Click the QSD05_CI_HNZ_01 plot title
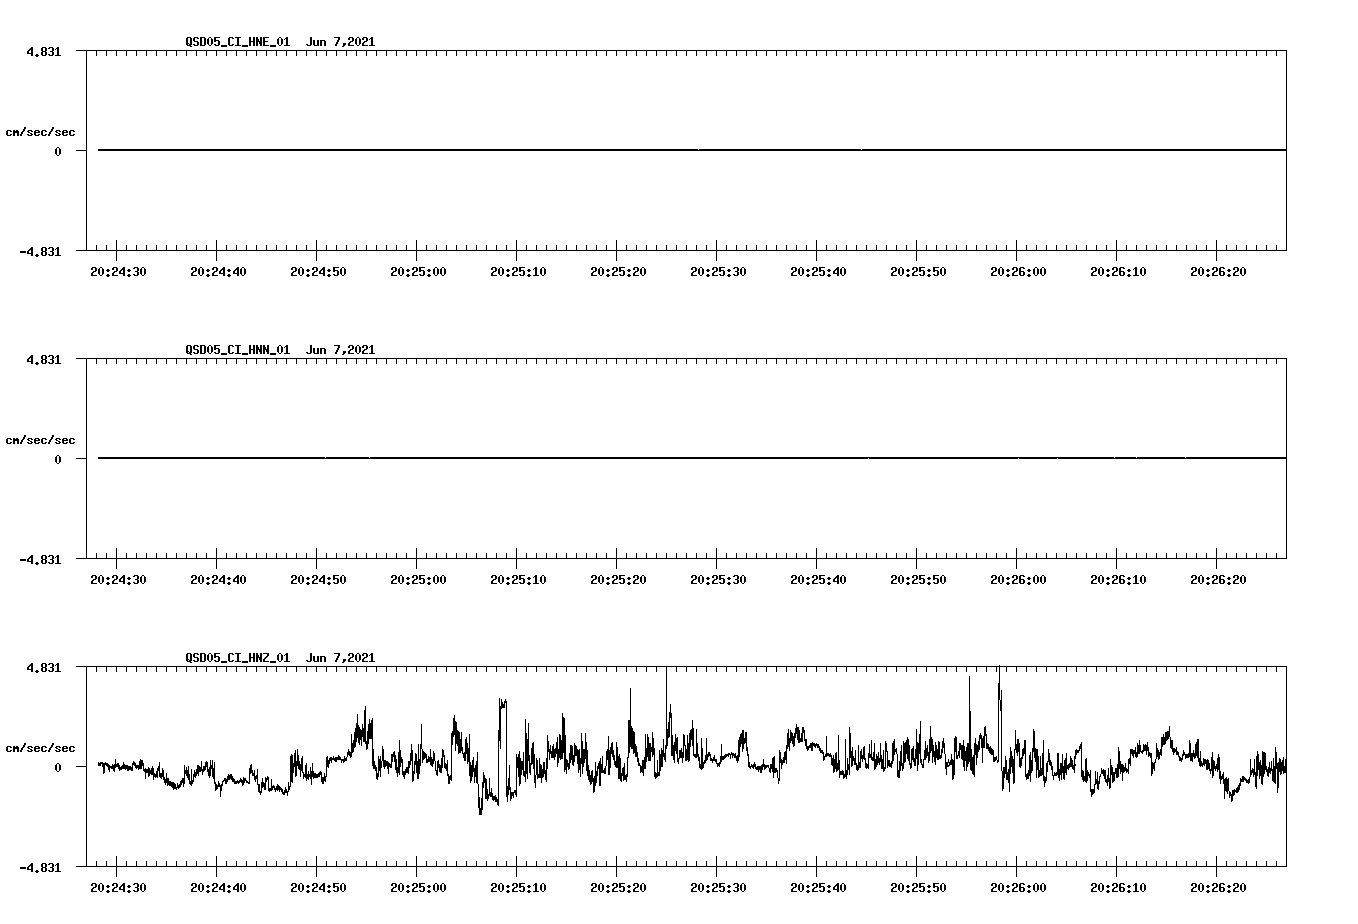Image resolution: width=1358 pixels, height=924 pixels. [280, 658]
